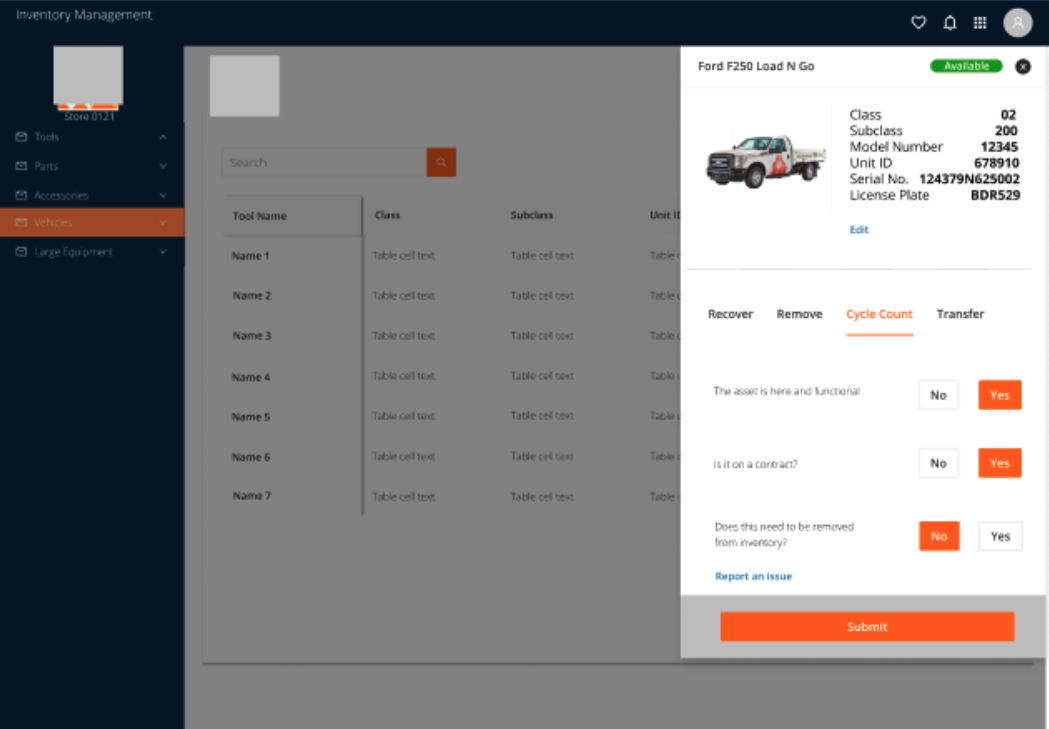Screen dimensions: 1049x729
Task: Select the Parts icon in the sidebar
Action: pos(22,166)
